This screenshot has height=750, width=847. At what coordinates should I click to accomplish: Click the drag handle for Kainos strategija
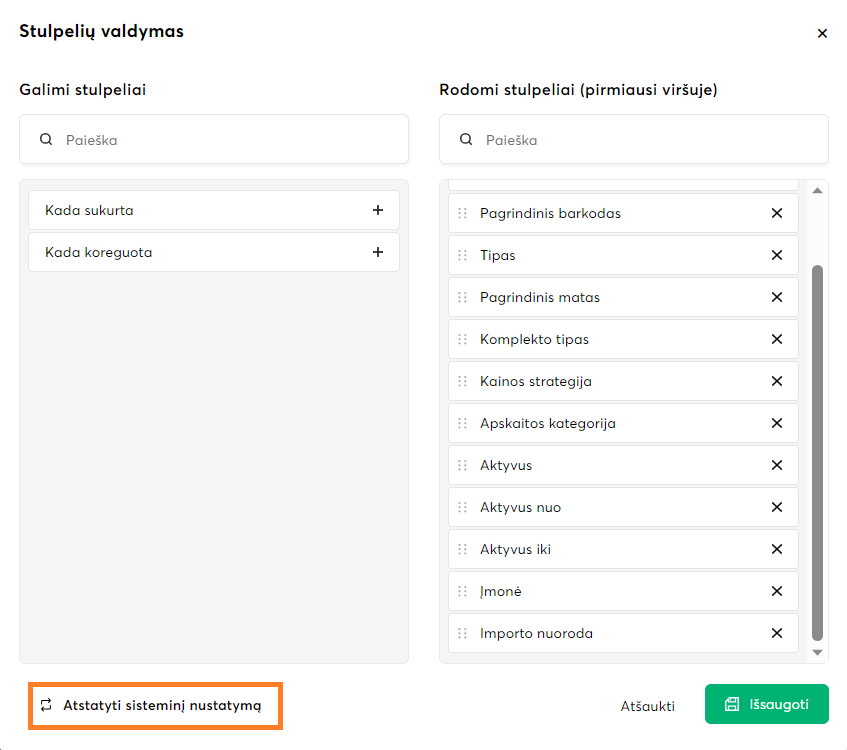click(x=462, y=381)
